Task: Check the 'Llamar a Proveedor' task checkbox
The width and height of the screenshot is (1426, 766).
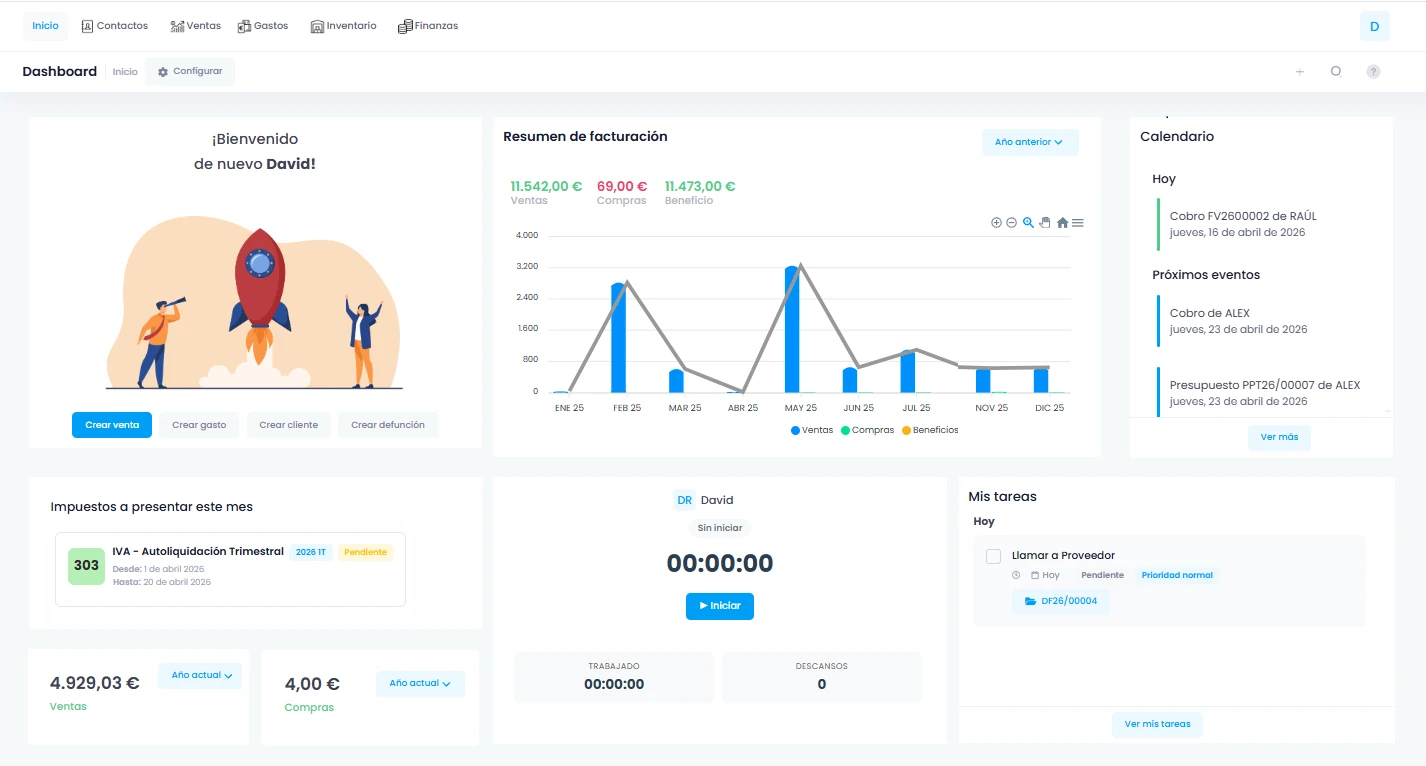Action: pyautogui.click(x=993, y=556)
